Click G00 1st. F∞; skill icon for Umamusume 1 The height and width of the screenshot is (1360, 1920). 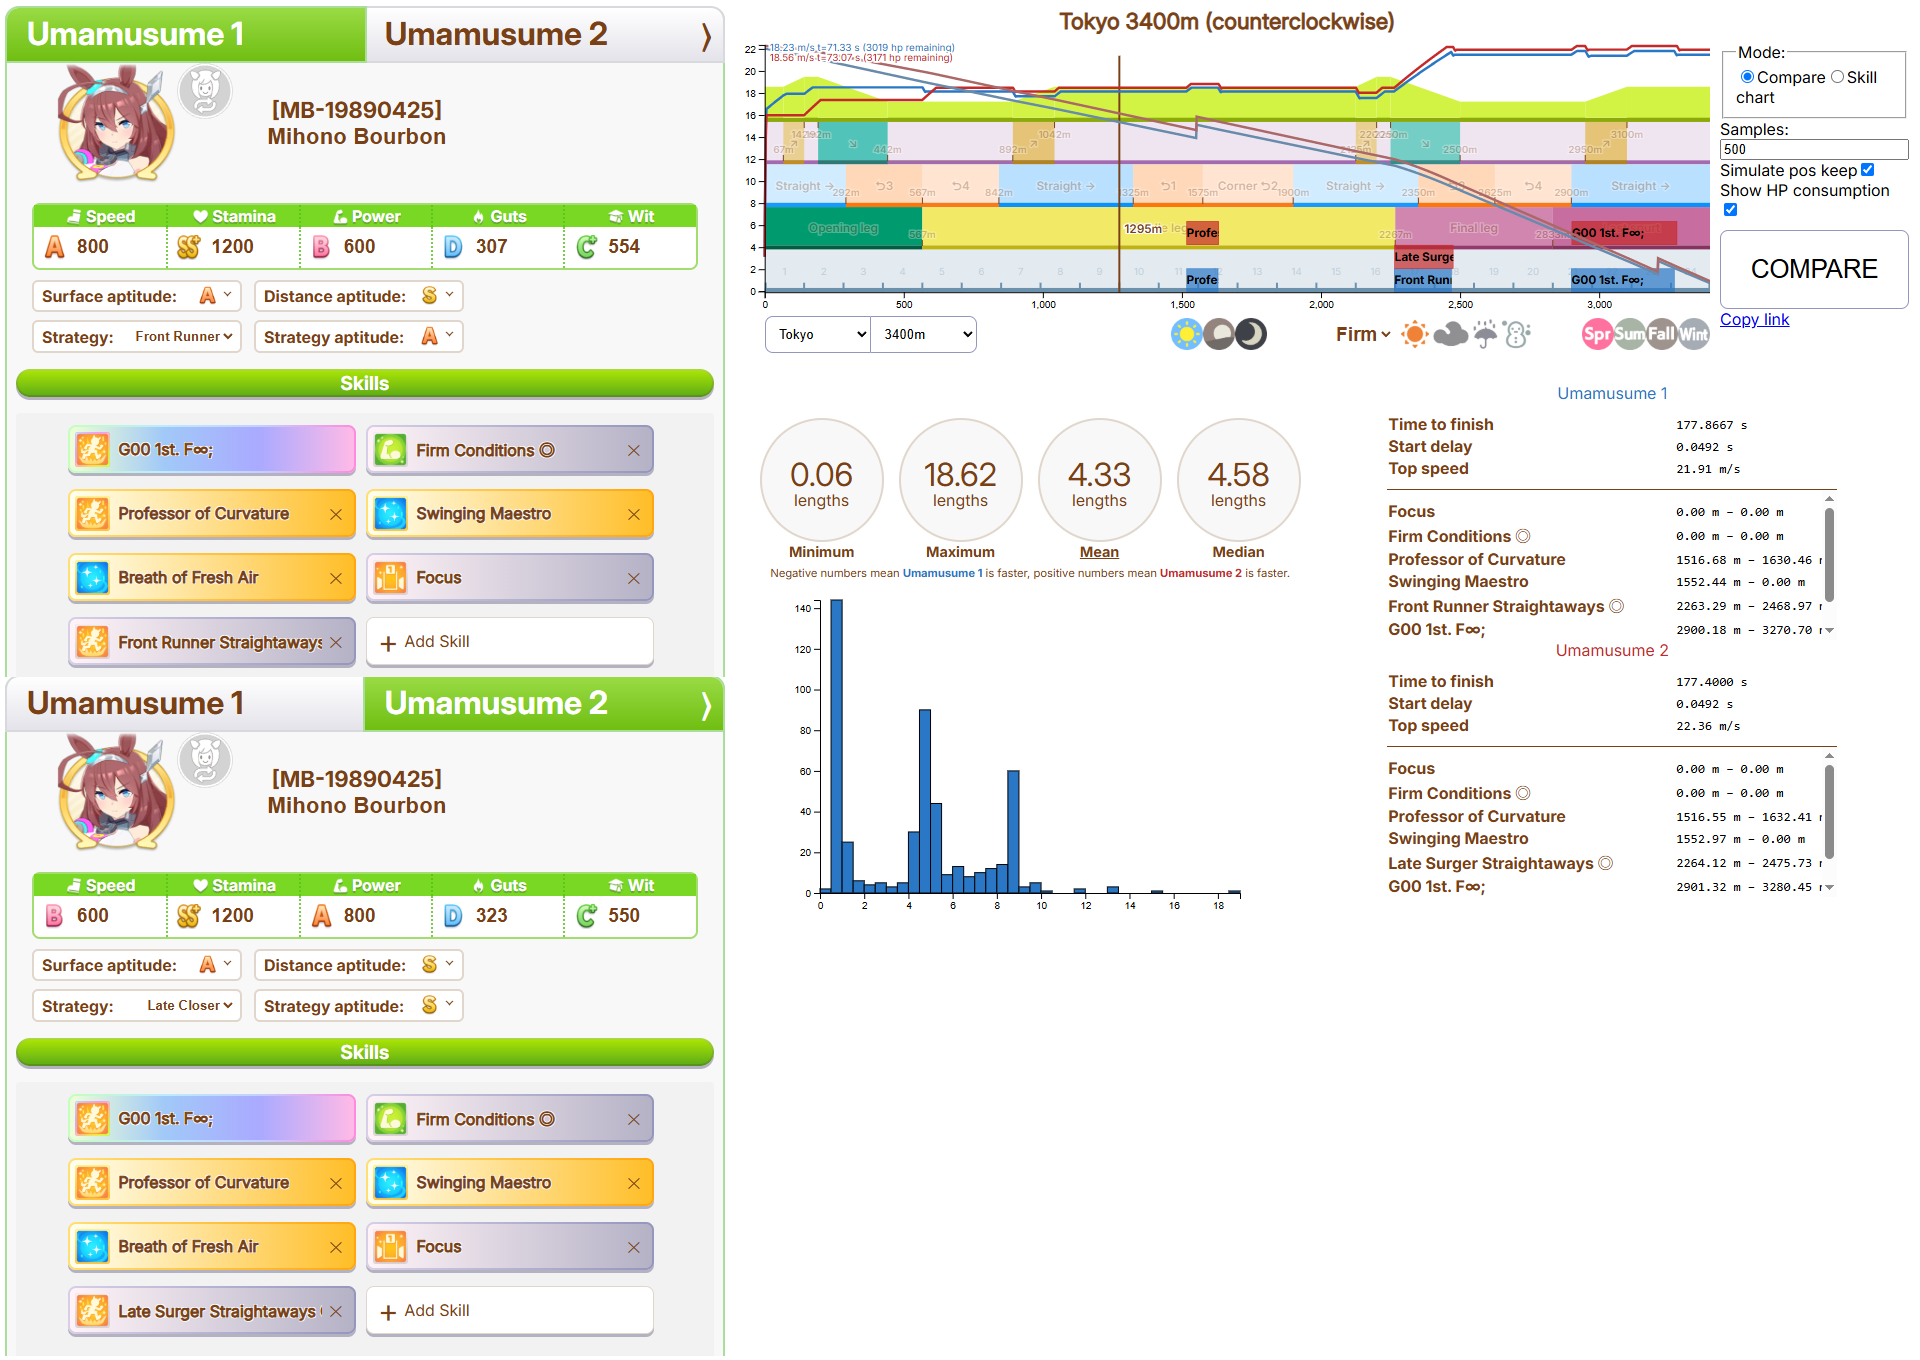[93, 450]
